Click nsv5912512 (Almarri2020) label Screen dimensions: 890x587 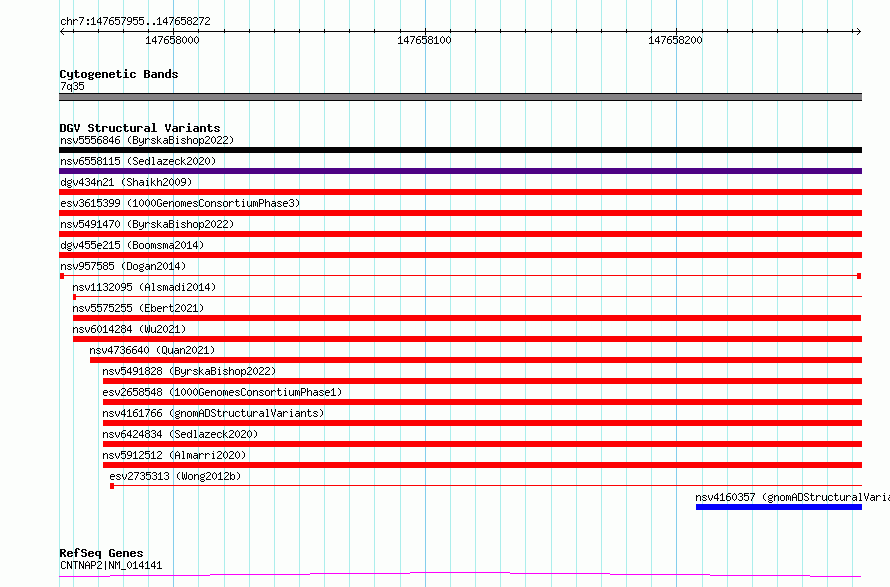click(174, 455)
